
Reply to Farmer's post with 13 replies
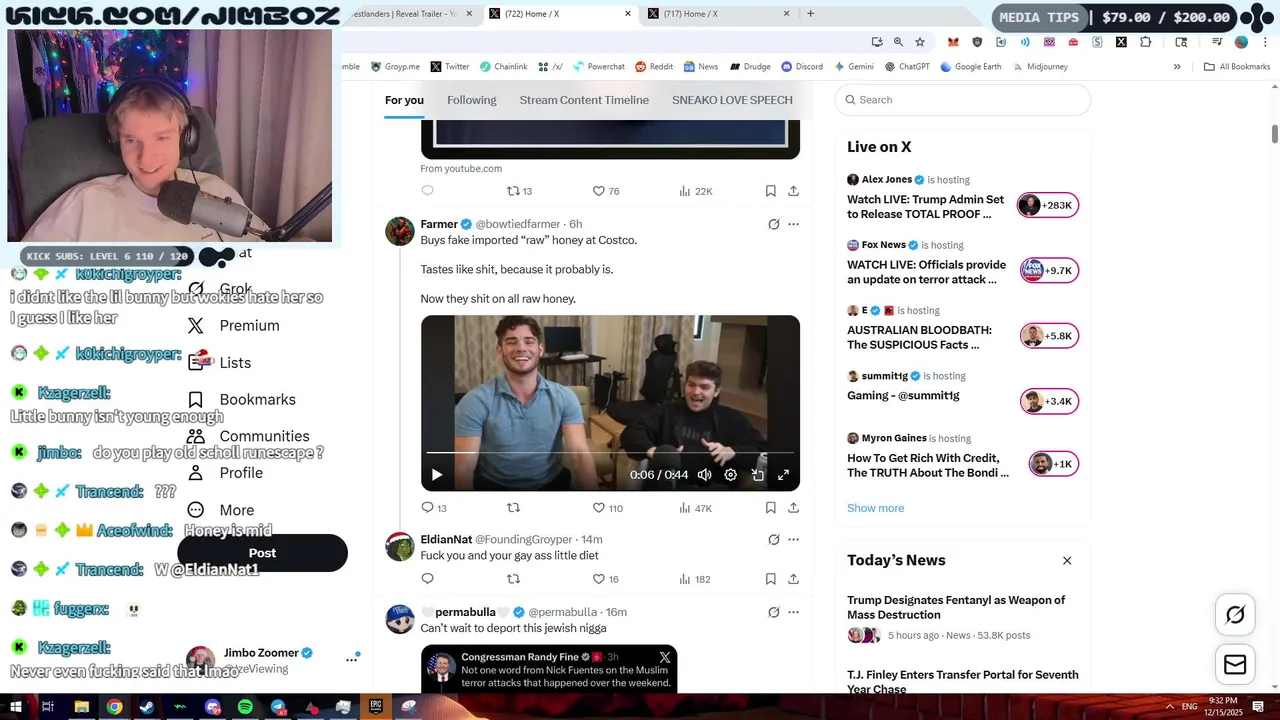pyautogui.click(x=434, y=508)
